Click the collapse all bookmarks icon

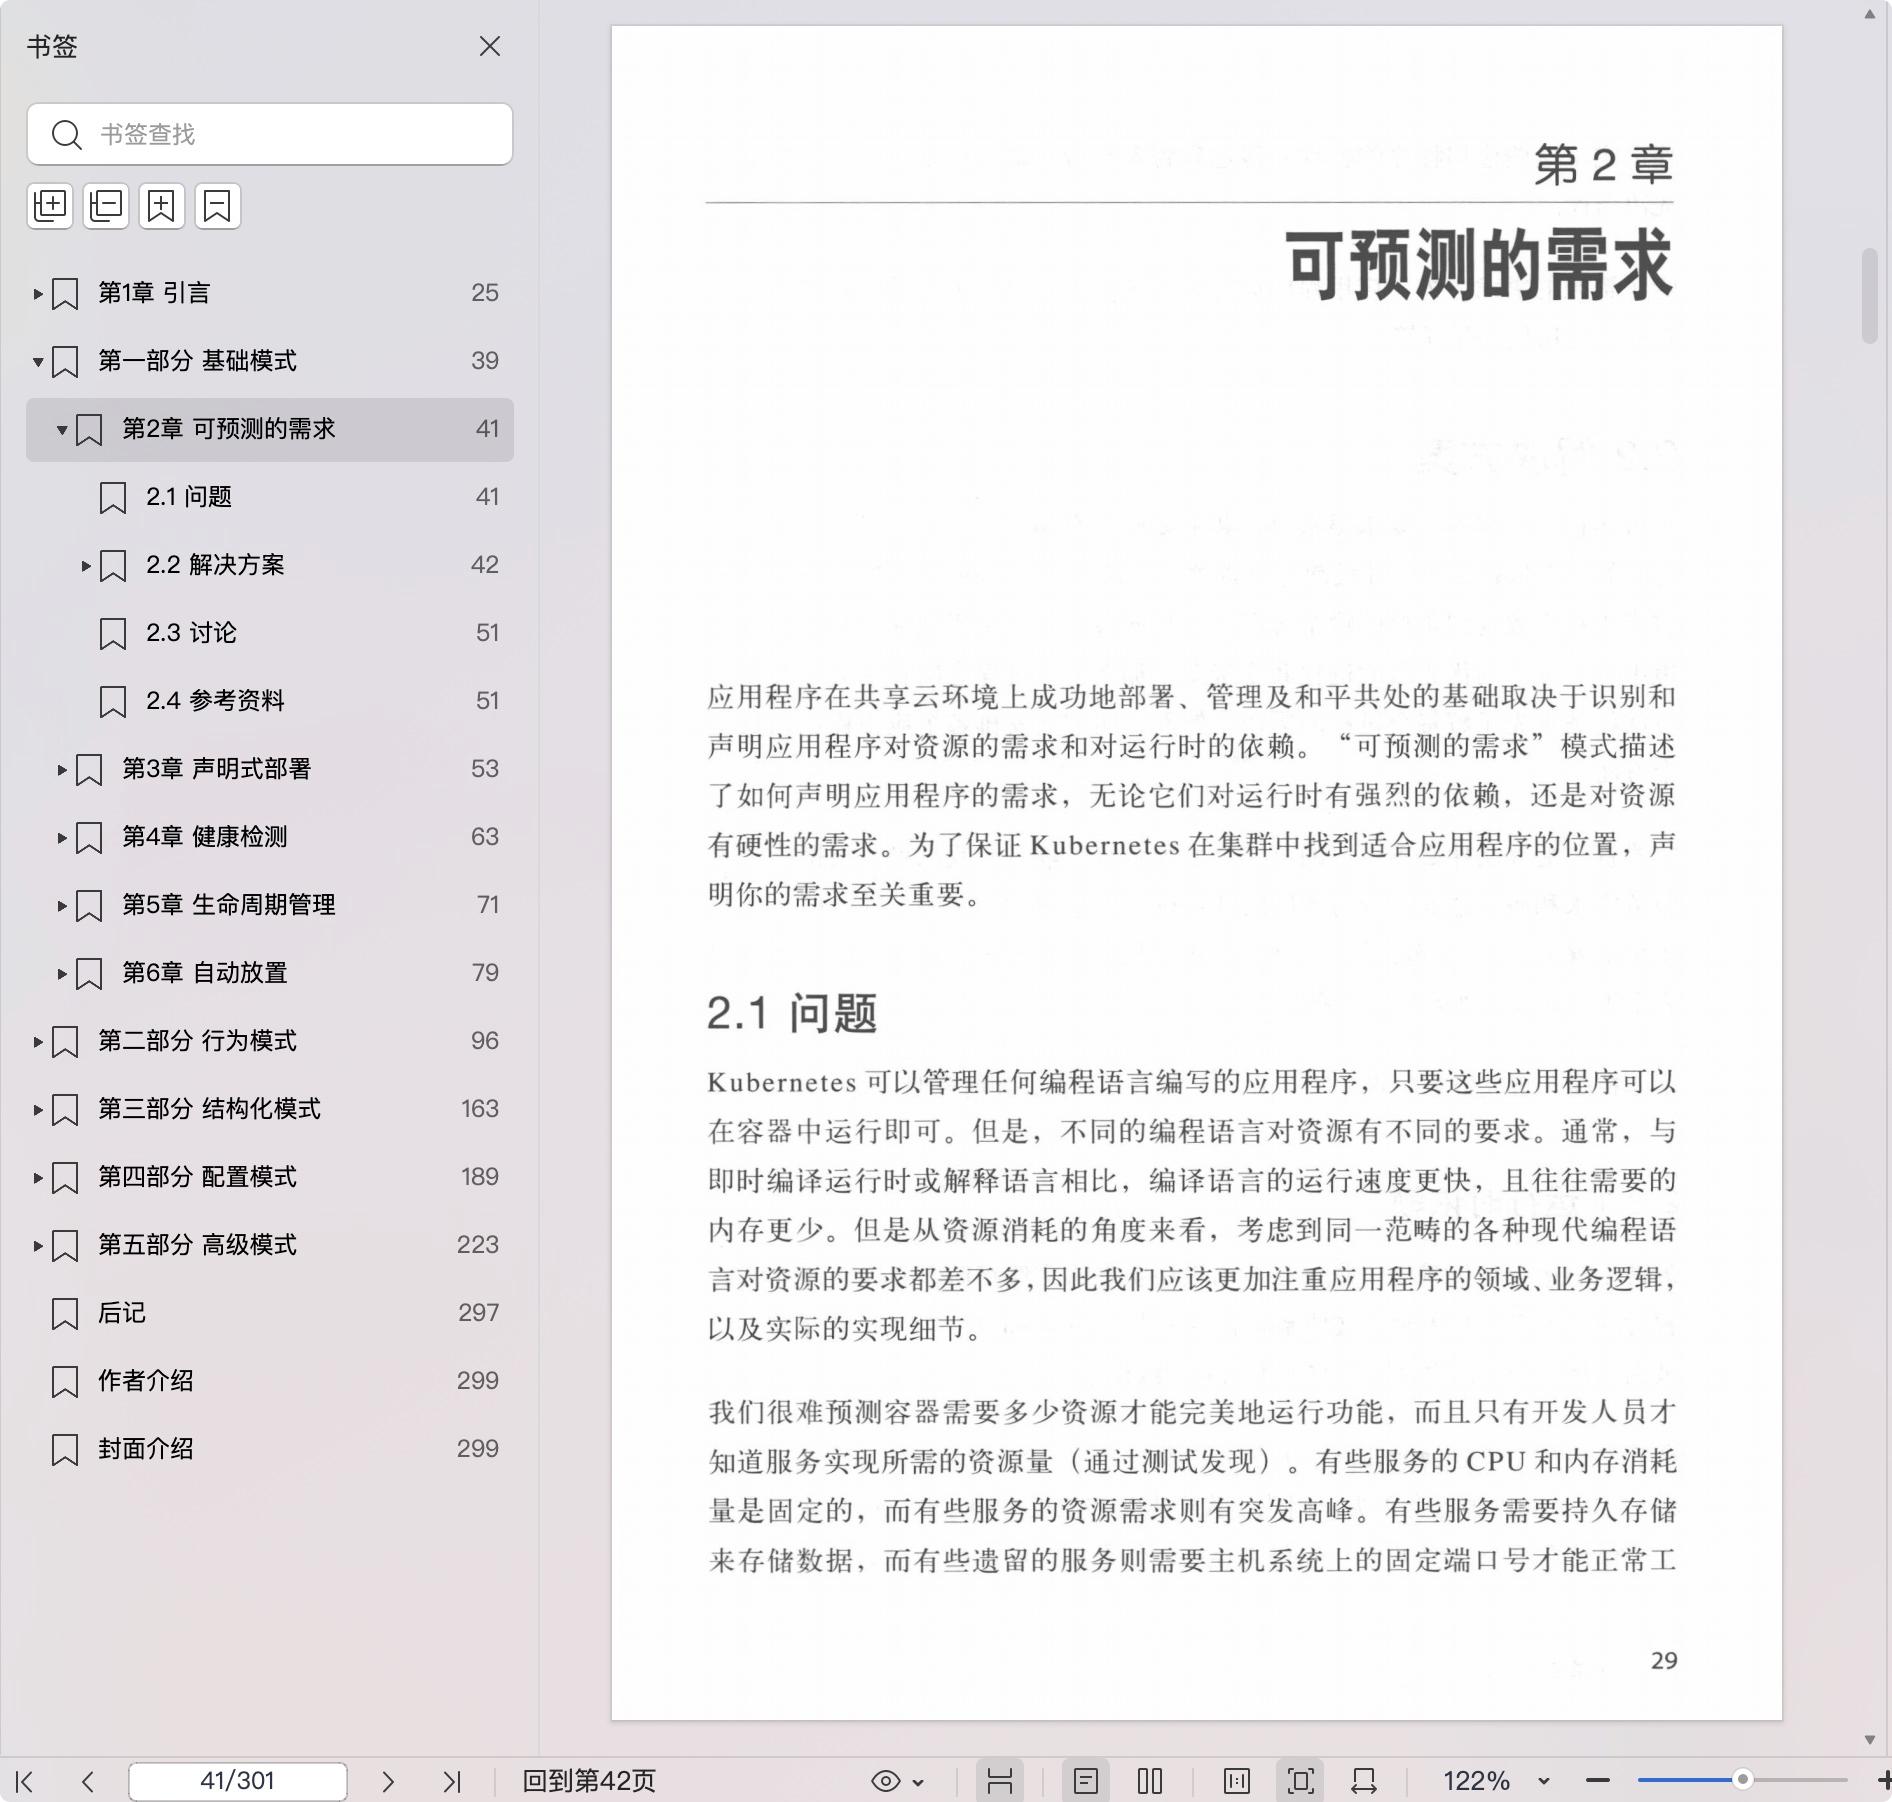(106, 206)
